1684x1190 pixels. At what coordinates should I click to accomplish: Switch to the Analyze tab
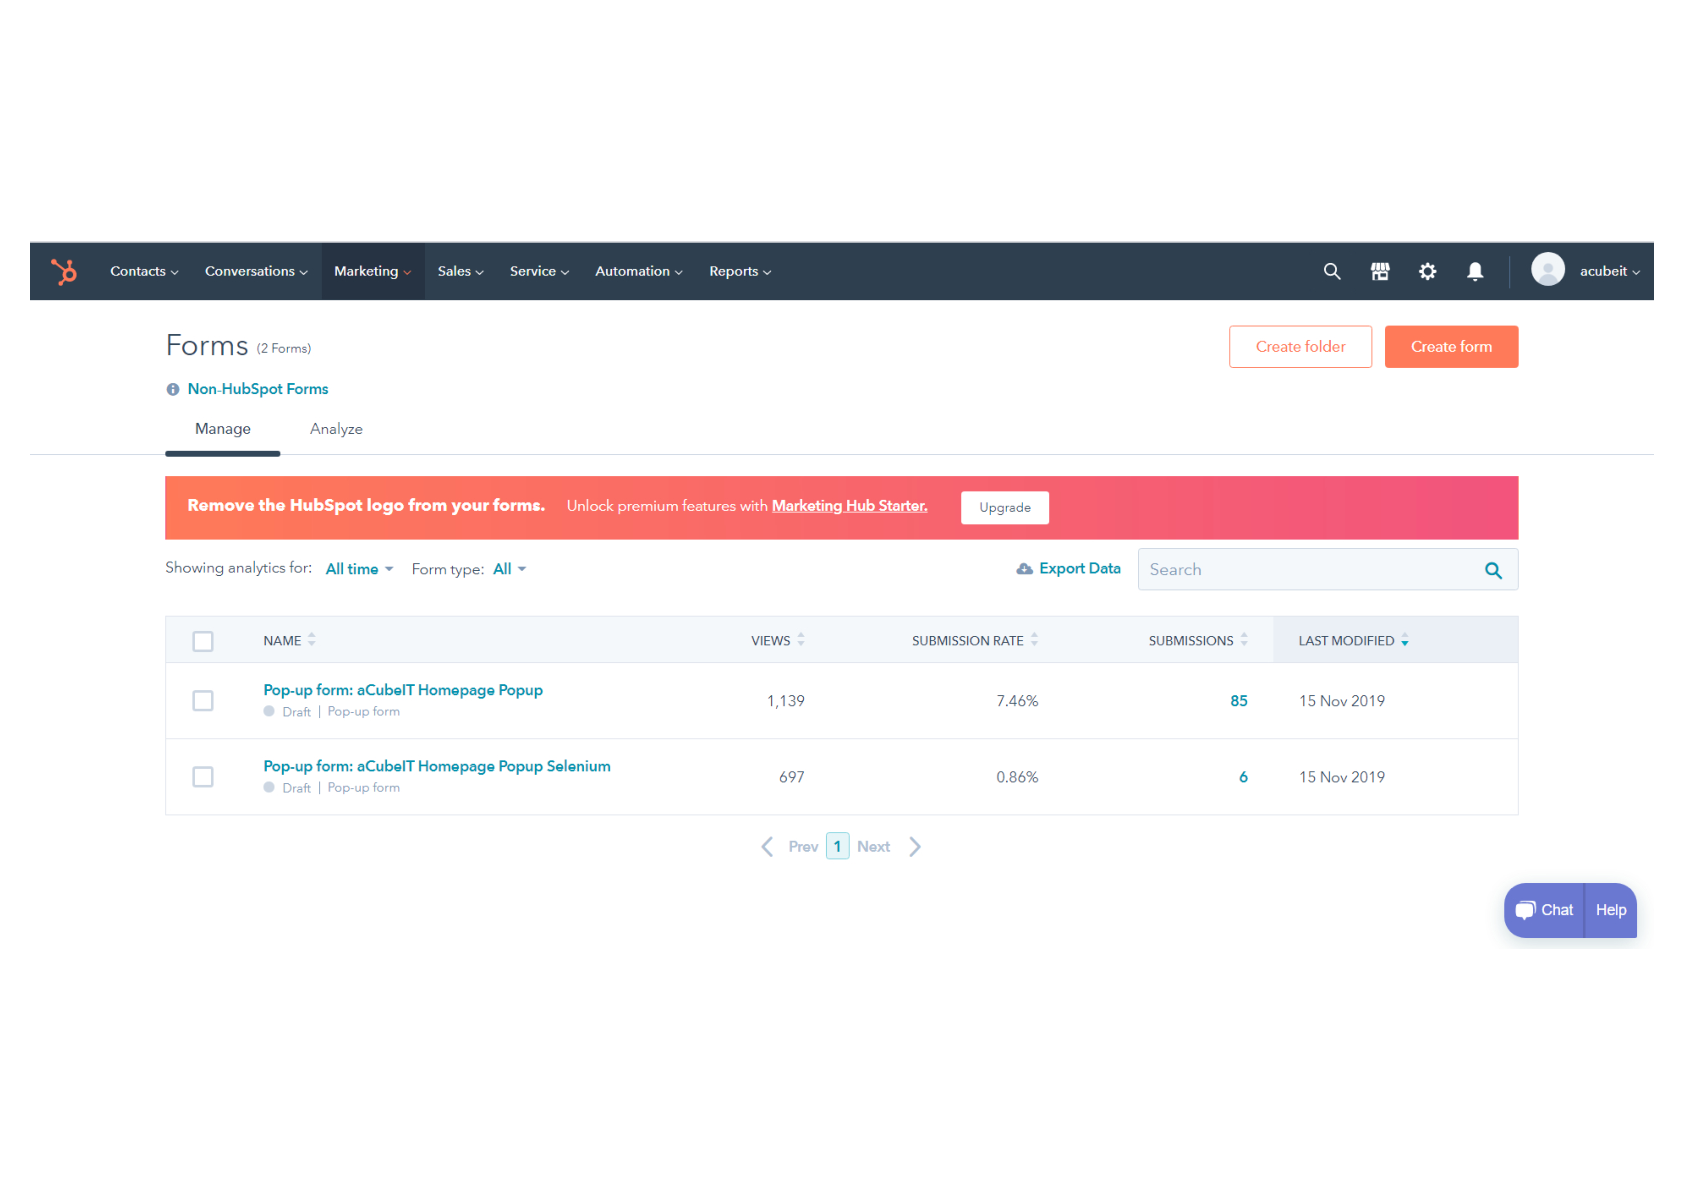pos(336,428)
